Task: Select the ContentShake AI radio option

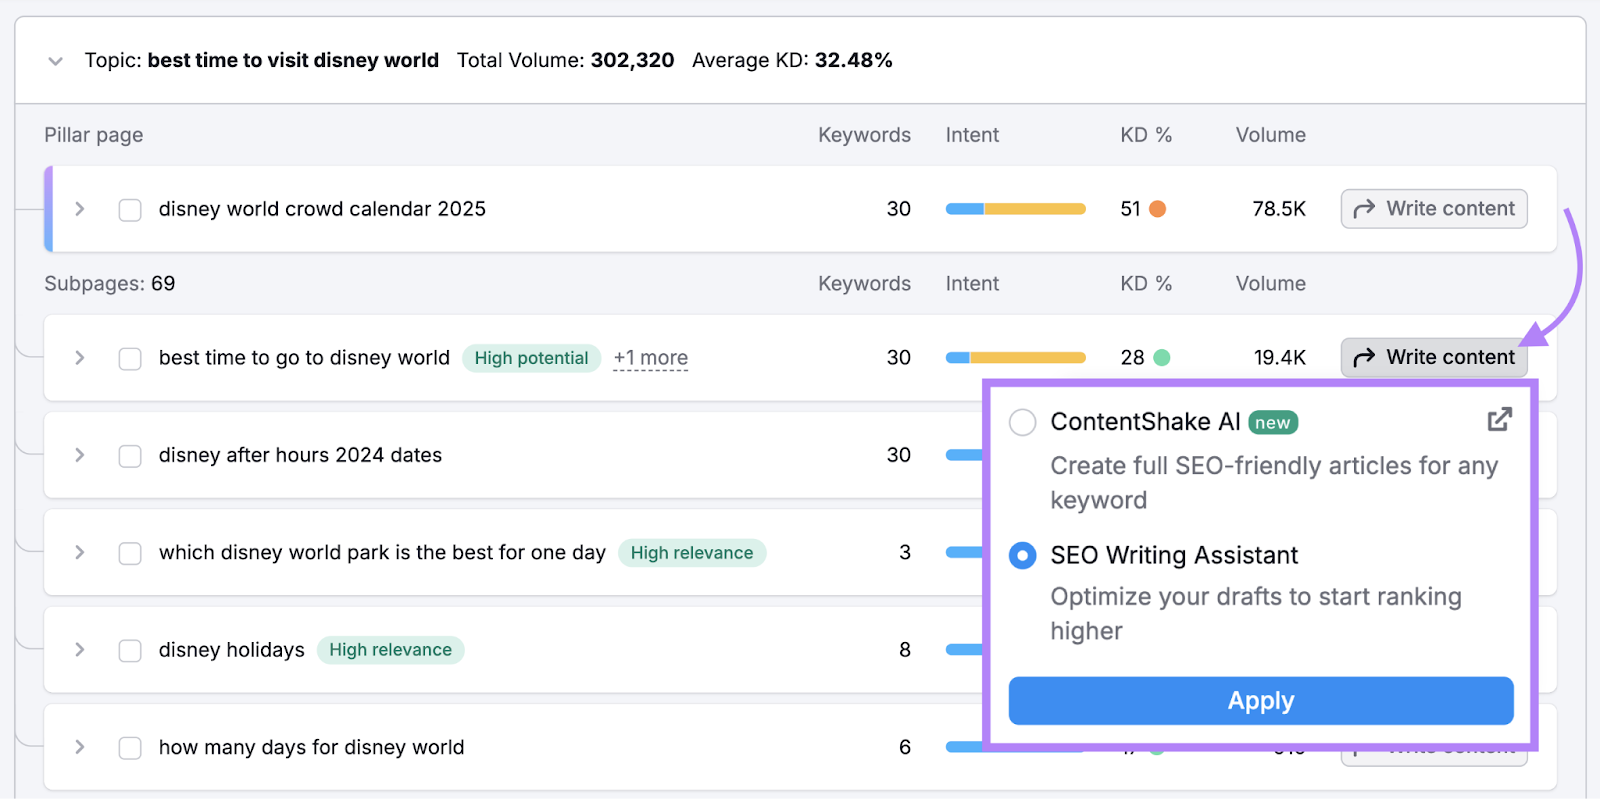Action: point(1022,422)
